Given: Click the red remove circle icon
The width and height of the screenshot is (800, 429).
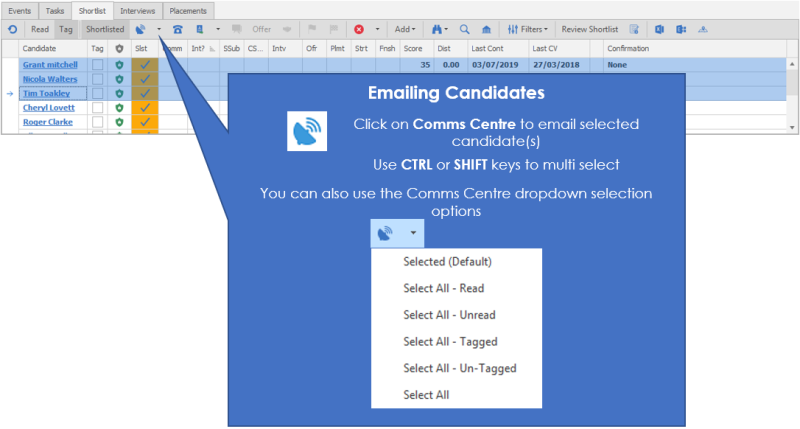Looking at the screenshot, I should click(359, 29).
